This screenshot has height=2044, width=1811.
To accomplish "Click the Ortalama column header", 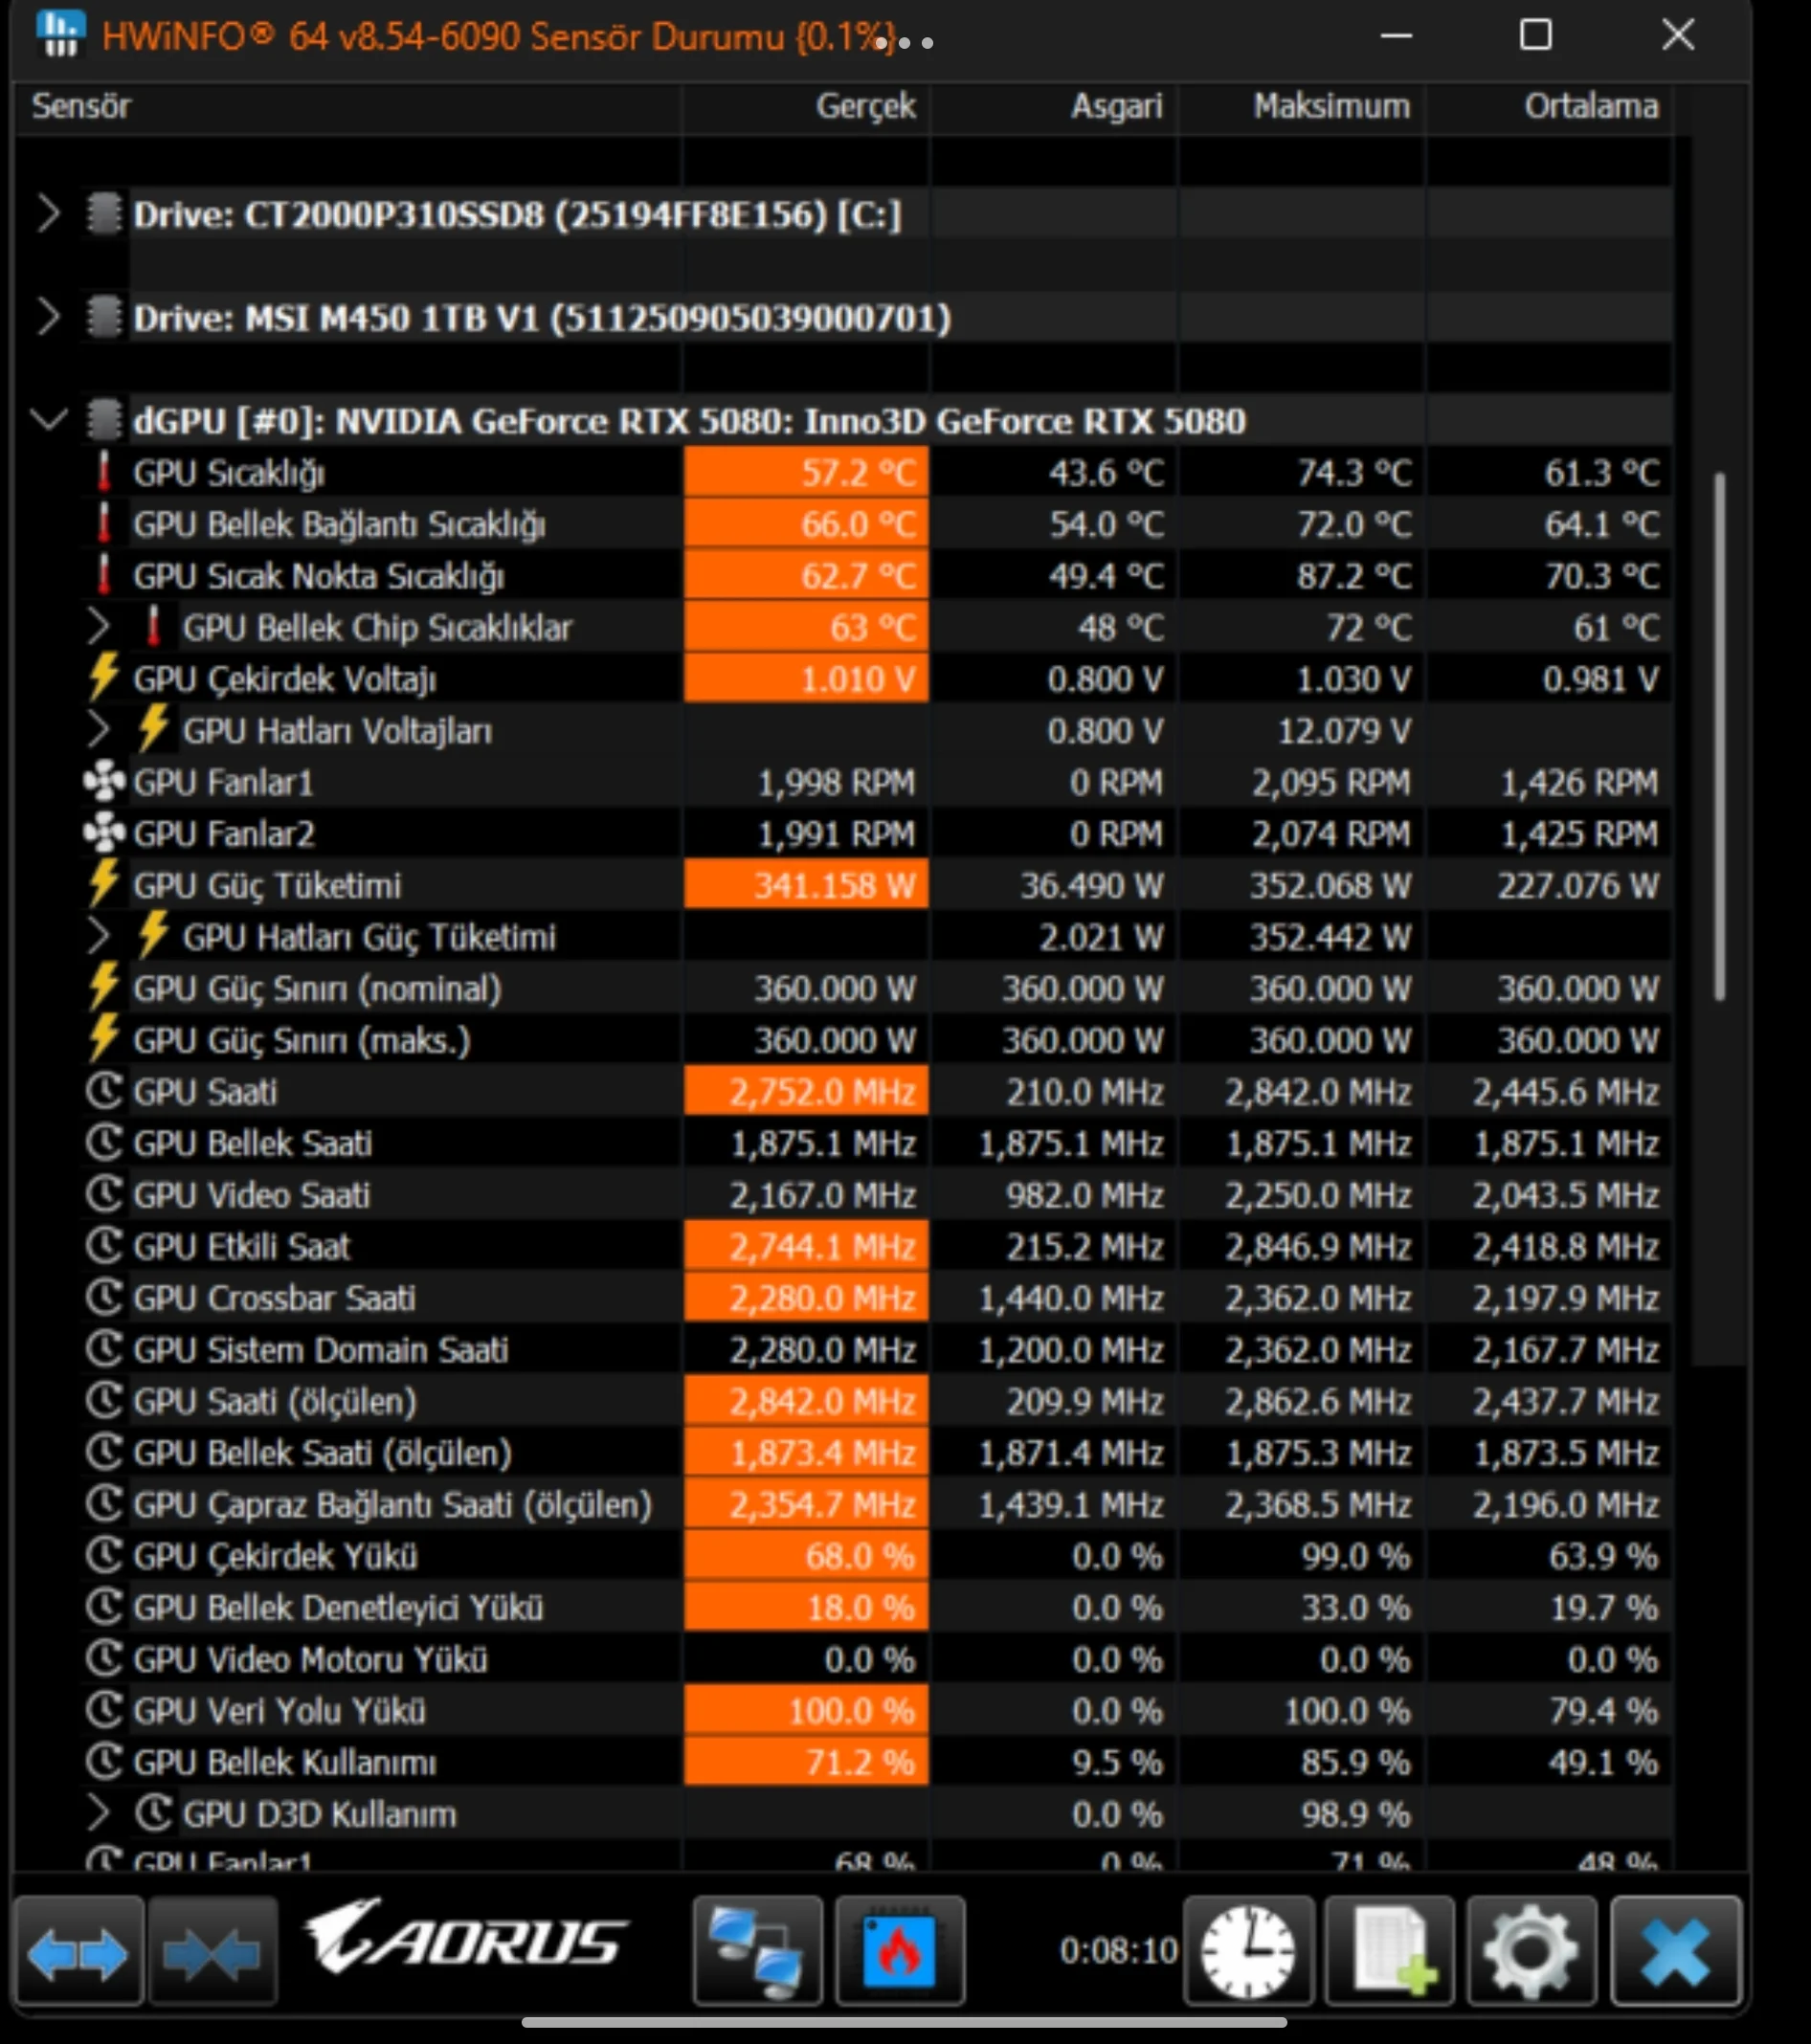I will 1549,106.
